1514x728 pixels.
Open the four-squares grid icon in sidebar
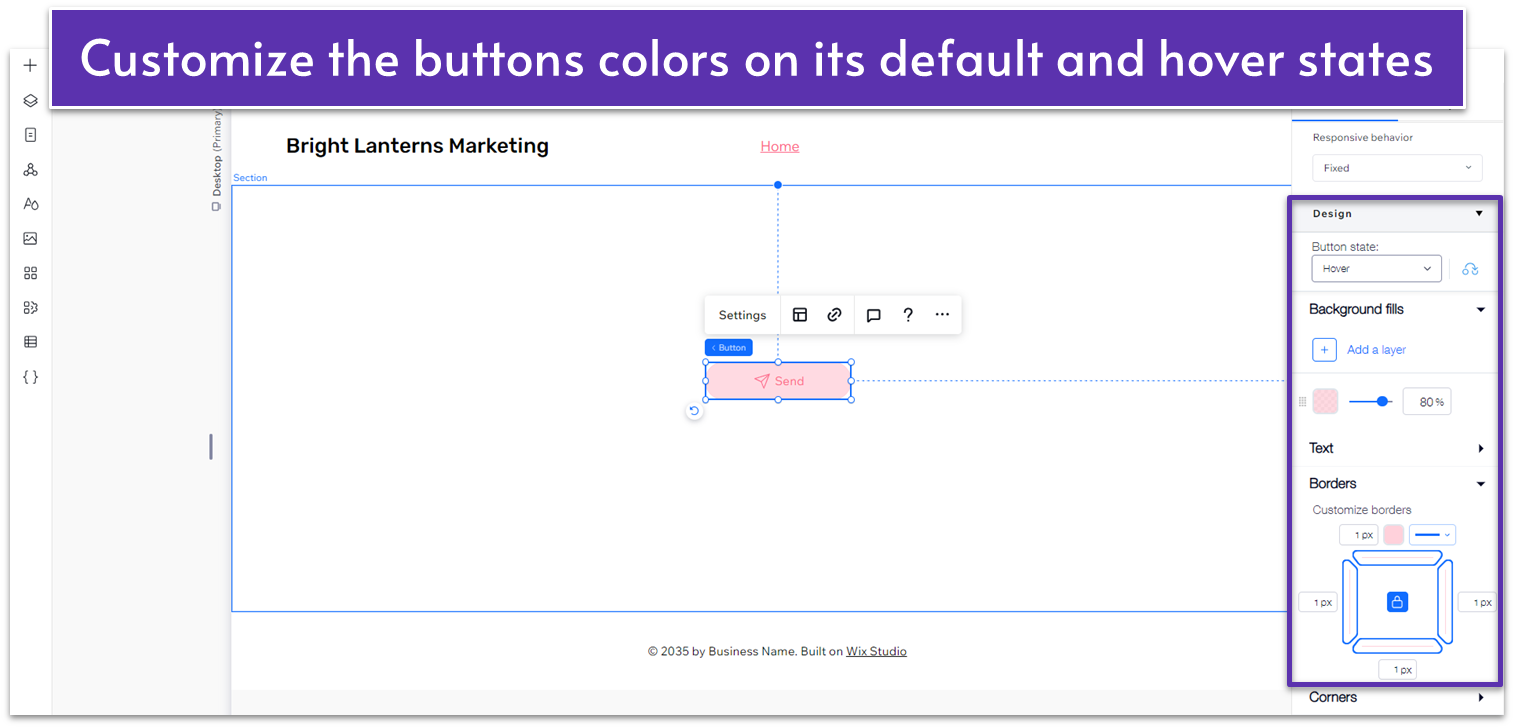(x=30, y=273)
